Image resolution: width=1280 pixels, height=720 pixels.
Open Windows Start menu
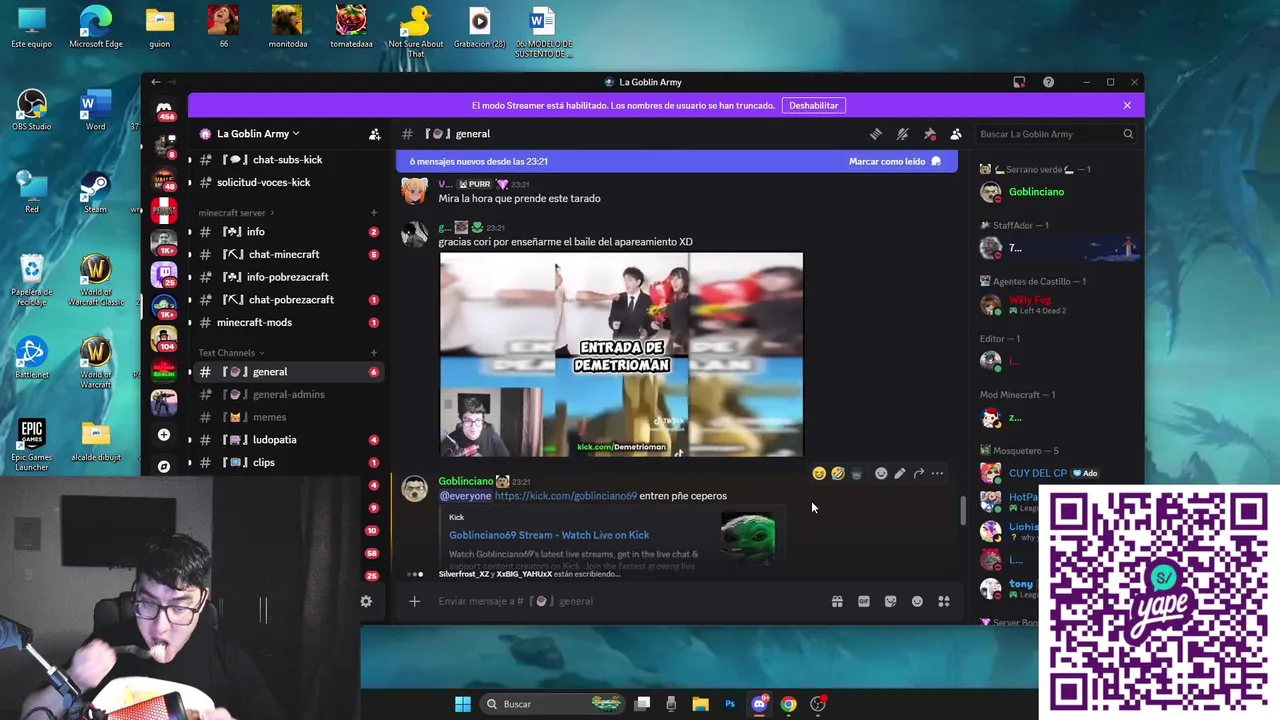pos(463,704)
